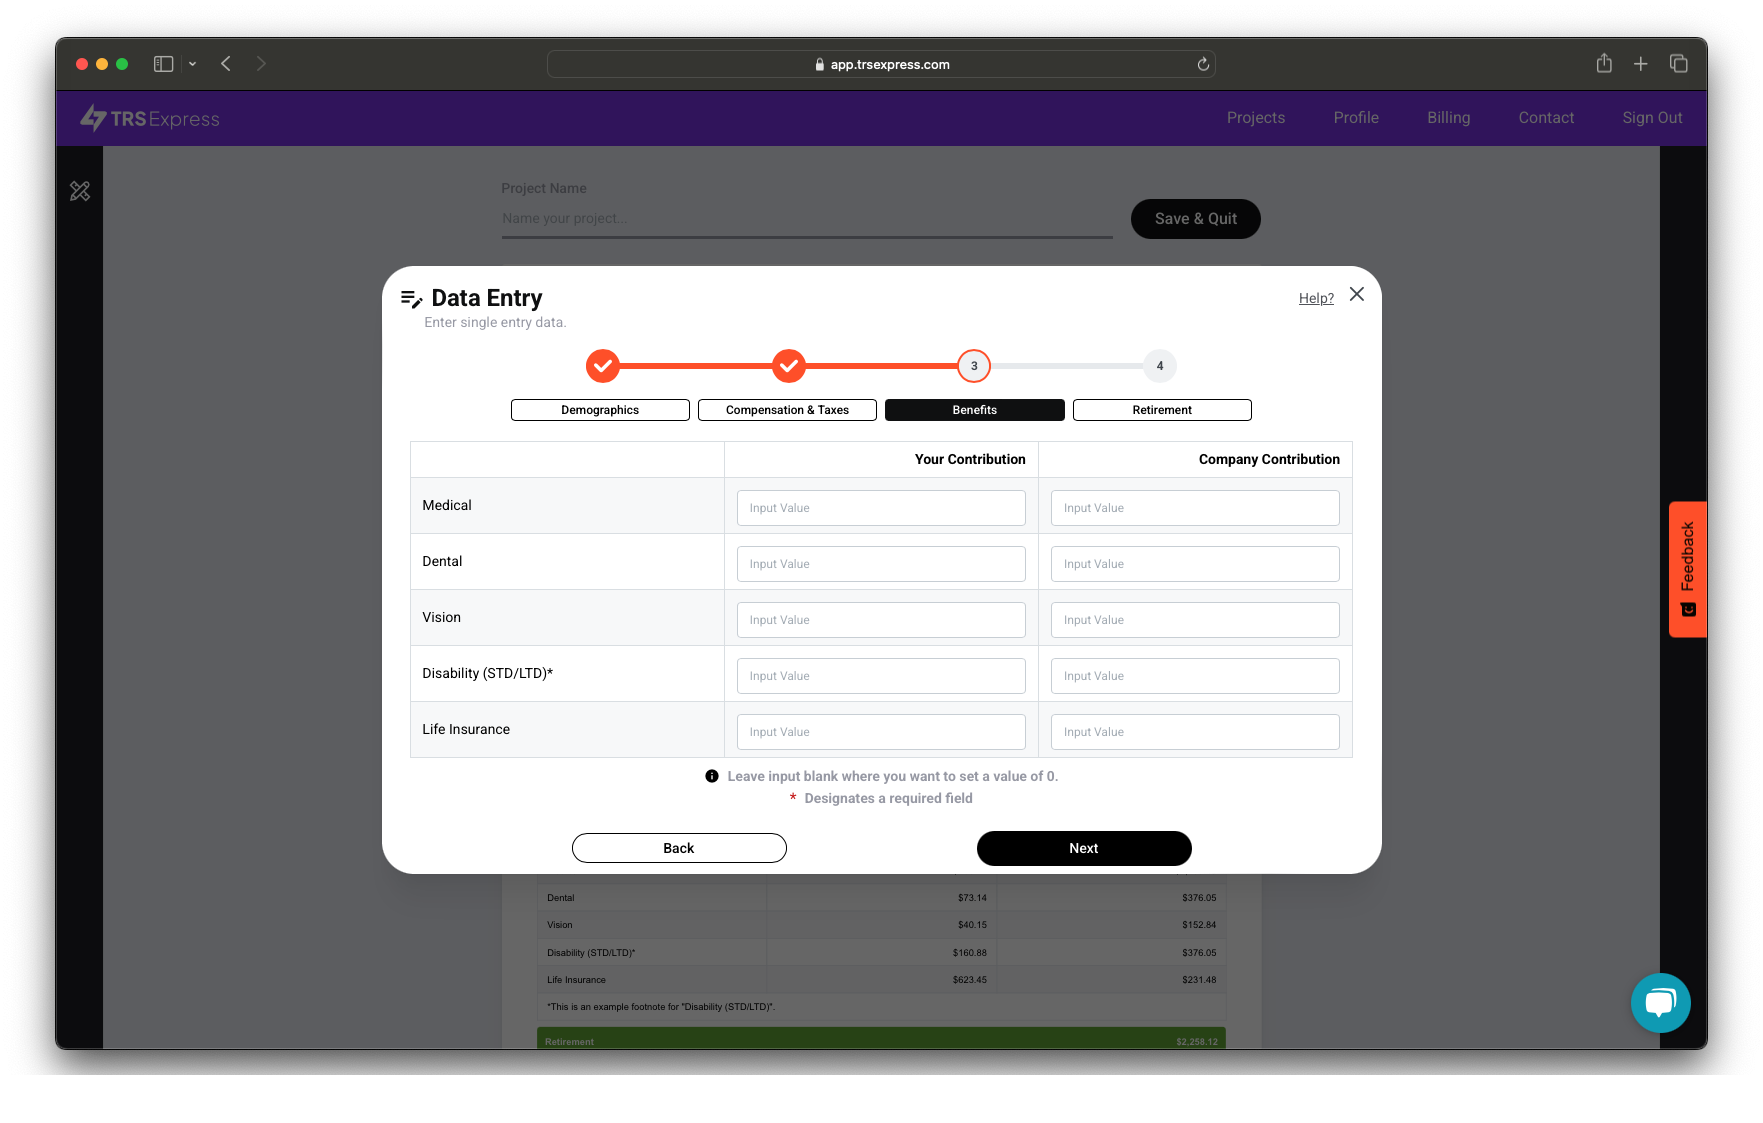Screen dimensions: 1763x1123
Task: Open the chat support bubble
Action: coord(1660,1002)
